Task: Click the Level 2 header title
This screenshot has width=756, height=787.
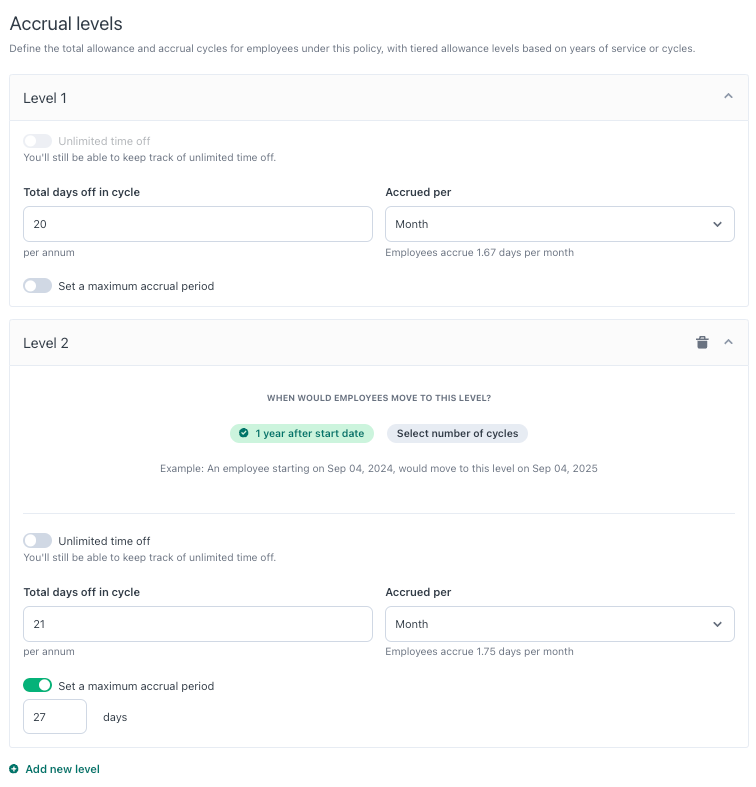Action: pyautogui.click(x=46, y=343)
